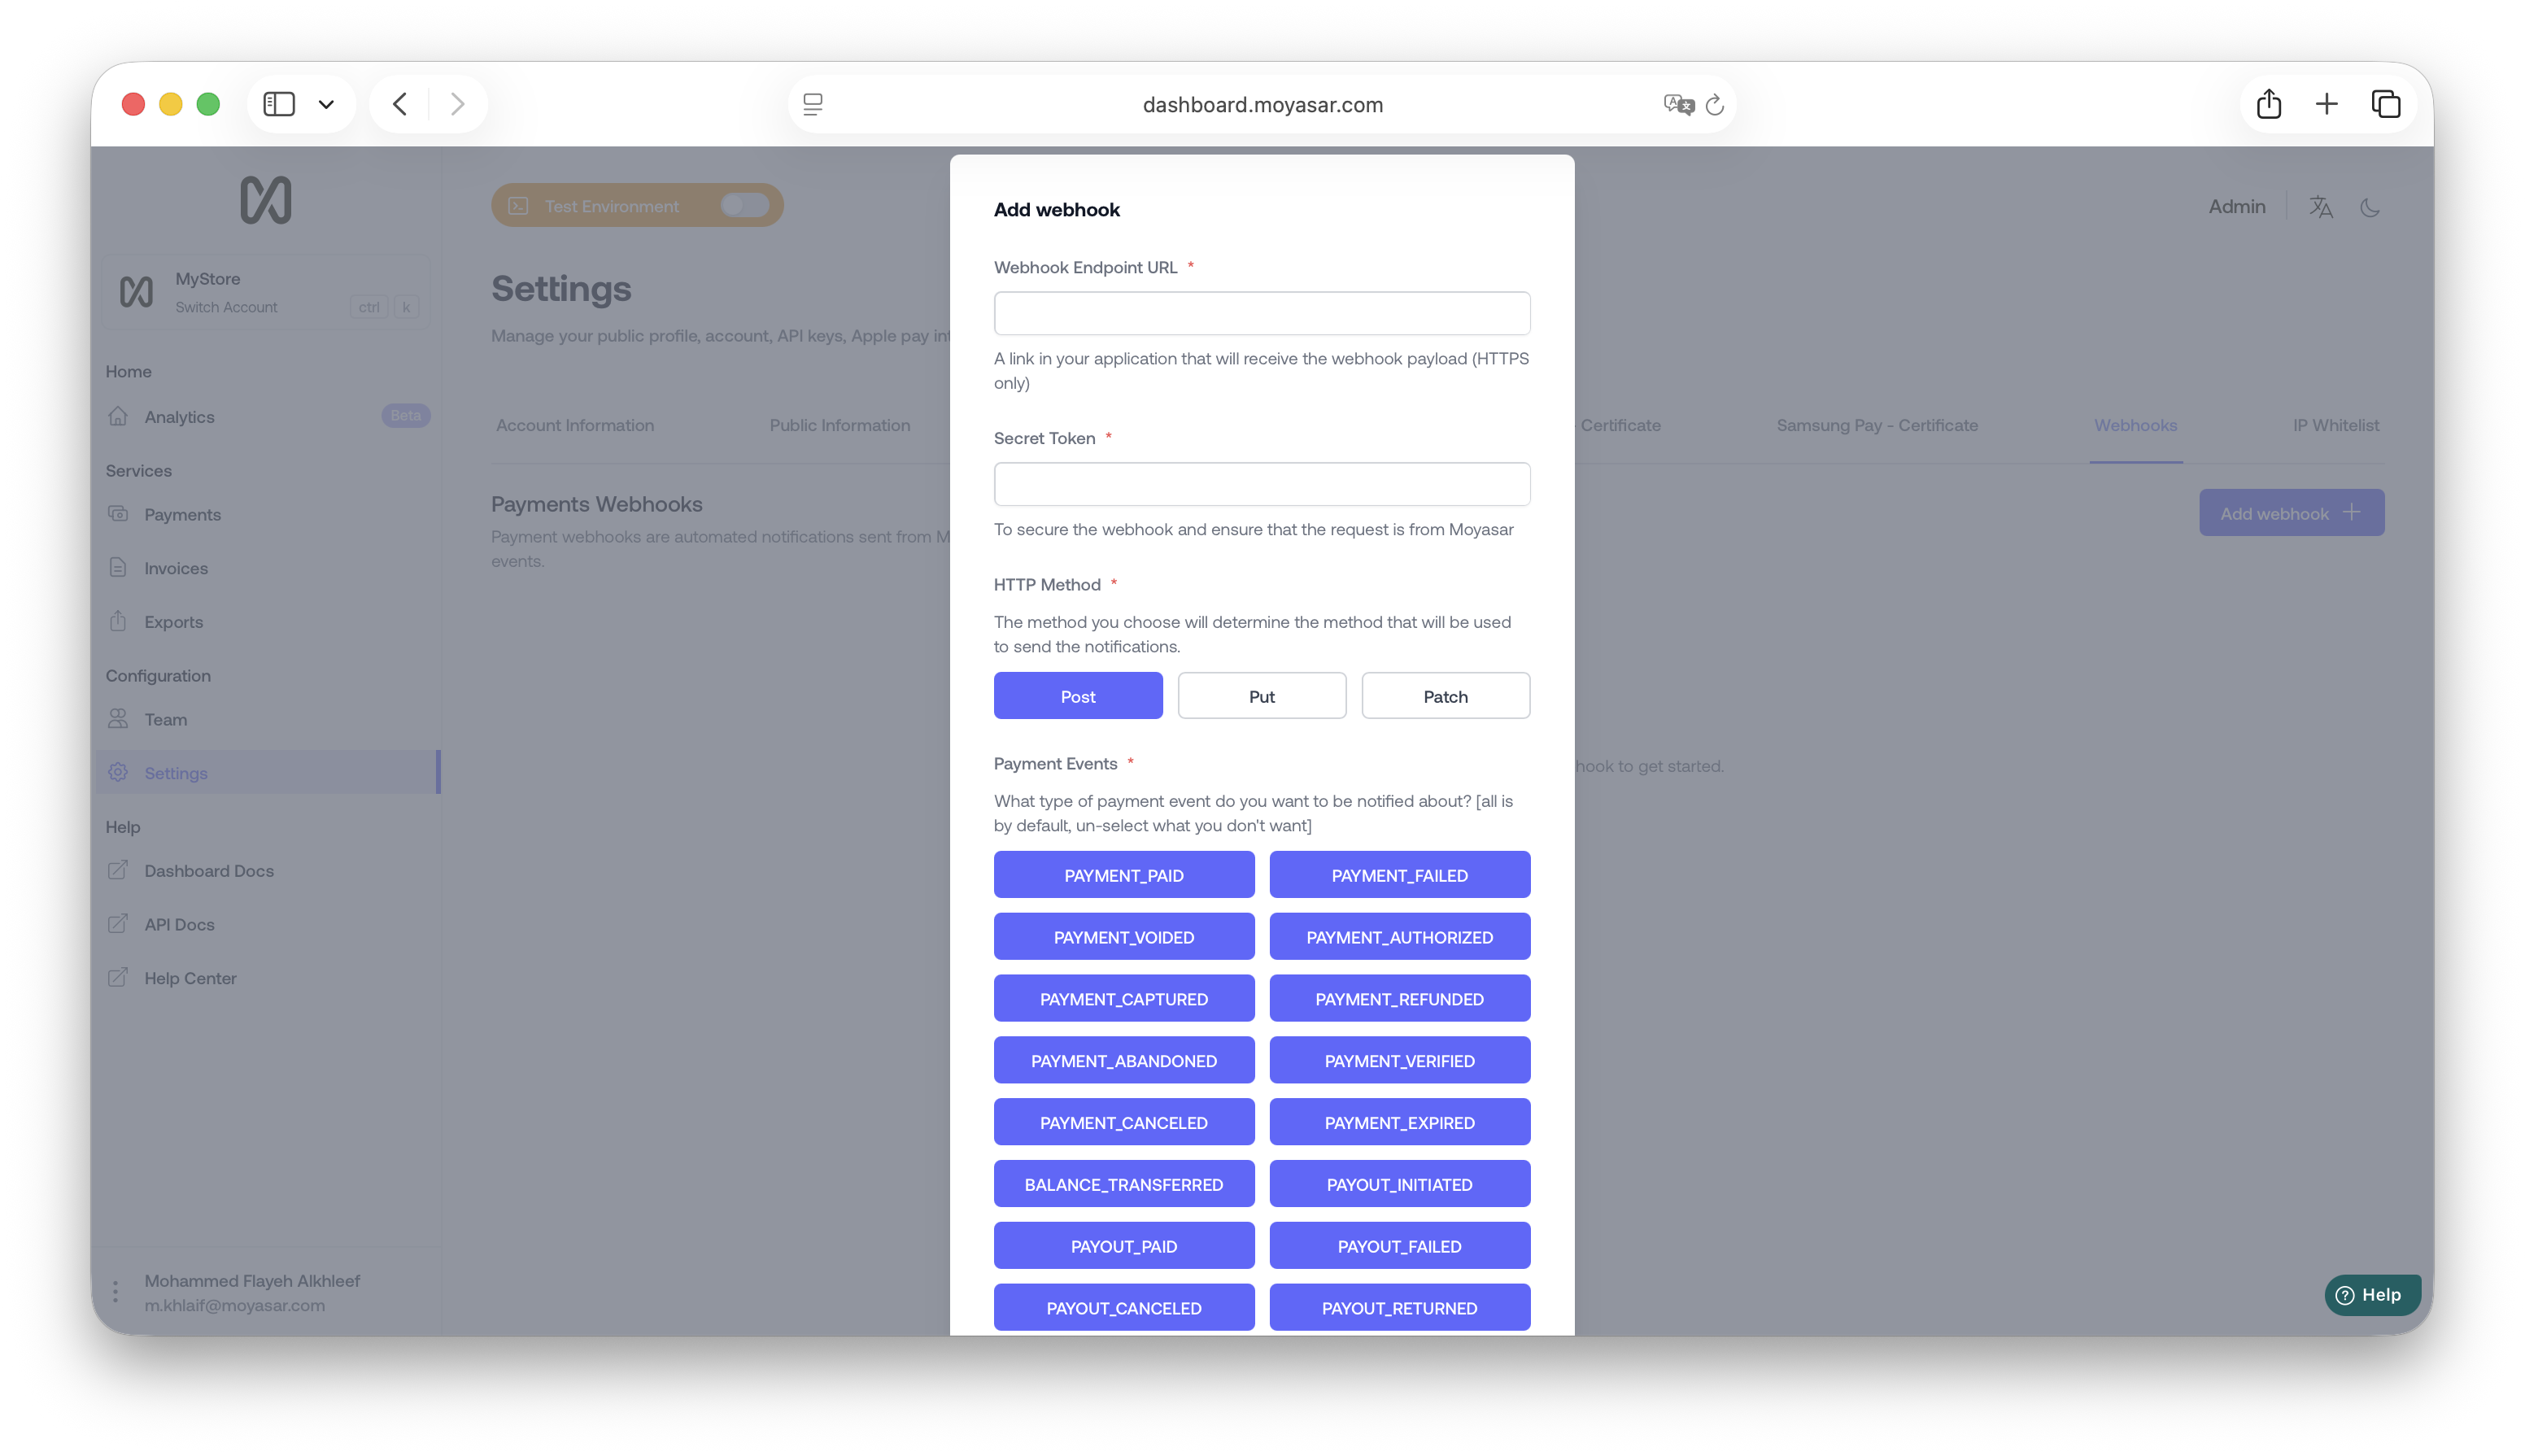Select the Patch HTTP method

(x=1445, y=696)
